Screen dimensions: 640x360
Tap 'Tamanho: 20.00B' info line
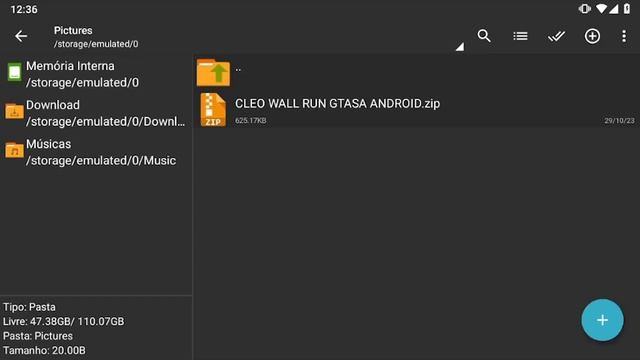44,350
